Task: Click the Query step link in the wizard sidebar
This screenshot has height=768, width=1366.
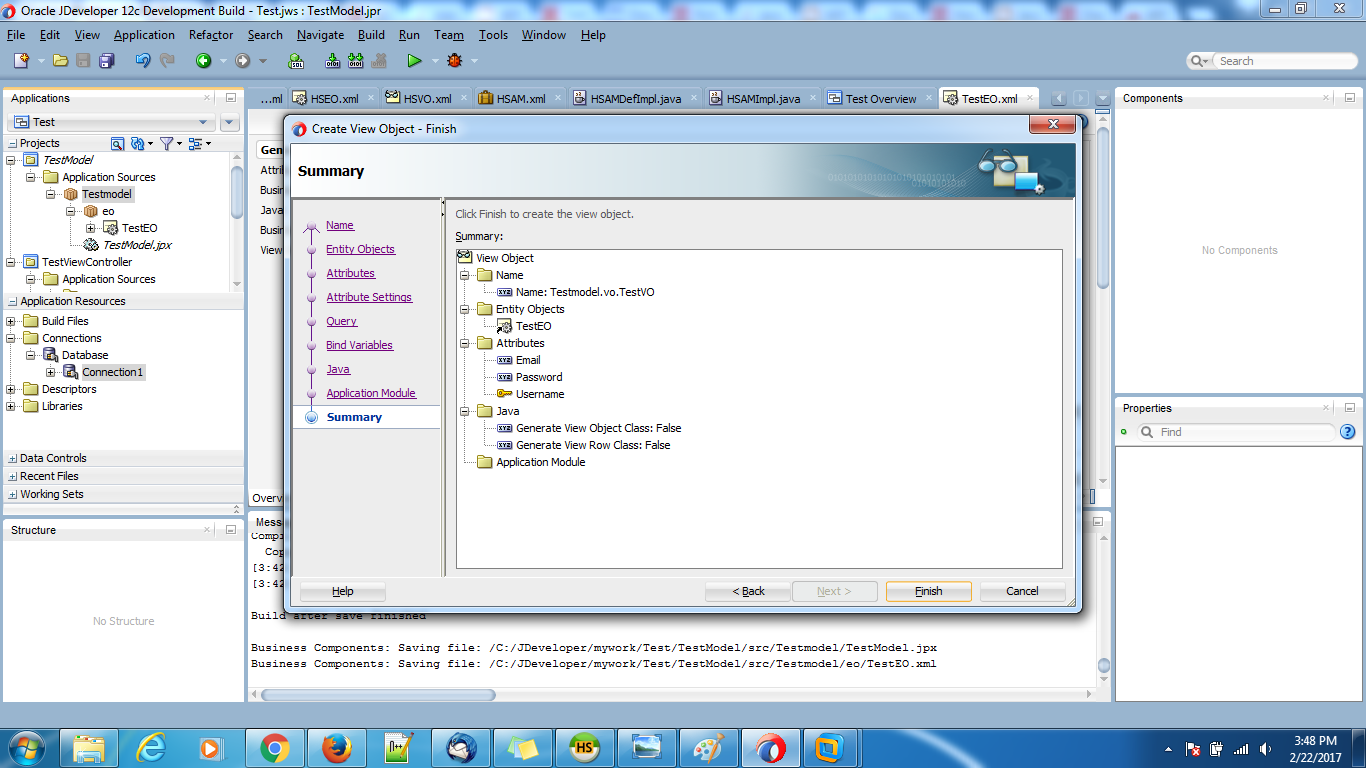Action: pyautogui.click(x=340, y=321)
